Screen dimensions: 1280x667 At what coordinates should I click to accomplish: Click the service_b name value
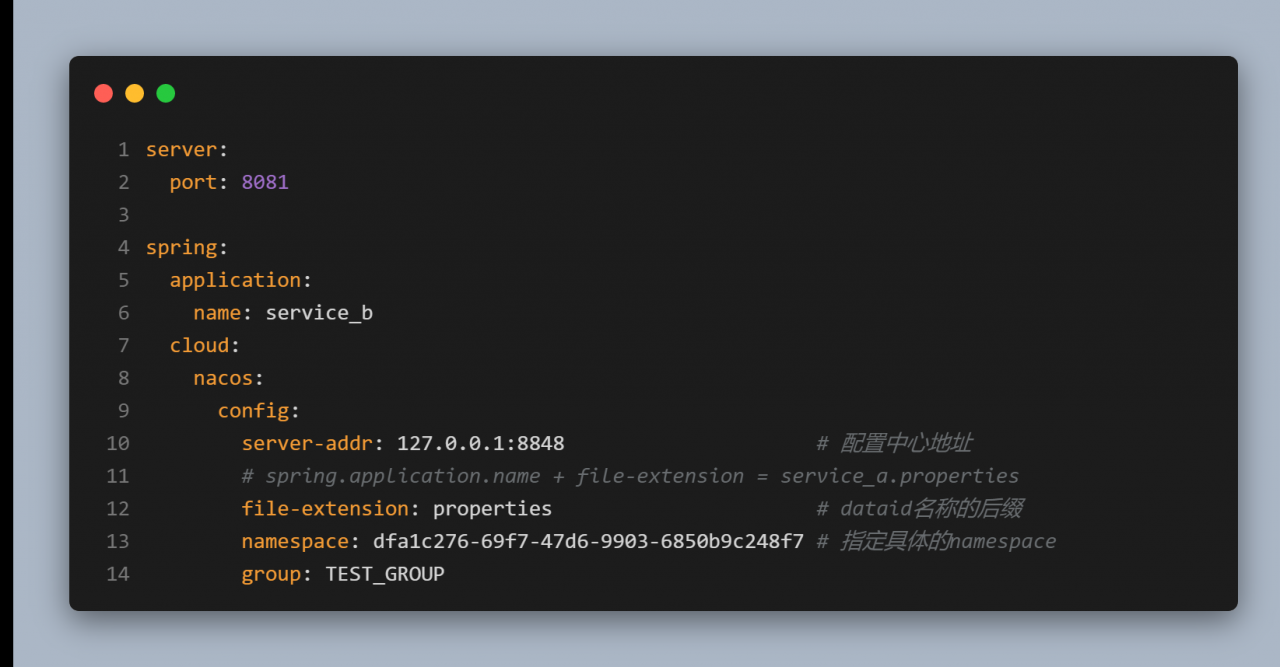point(319,313)
